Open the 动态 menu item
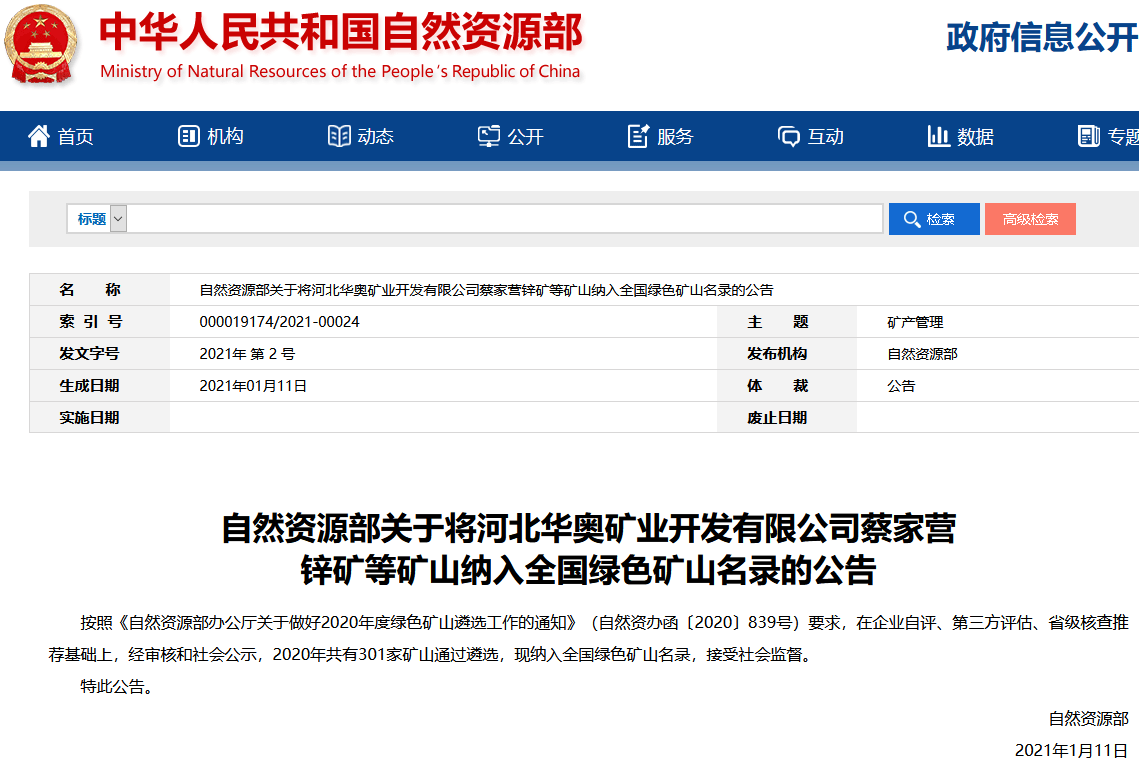The image size is (1139, 763). (x=376, y=137)
